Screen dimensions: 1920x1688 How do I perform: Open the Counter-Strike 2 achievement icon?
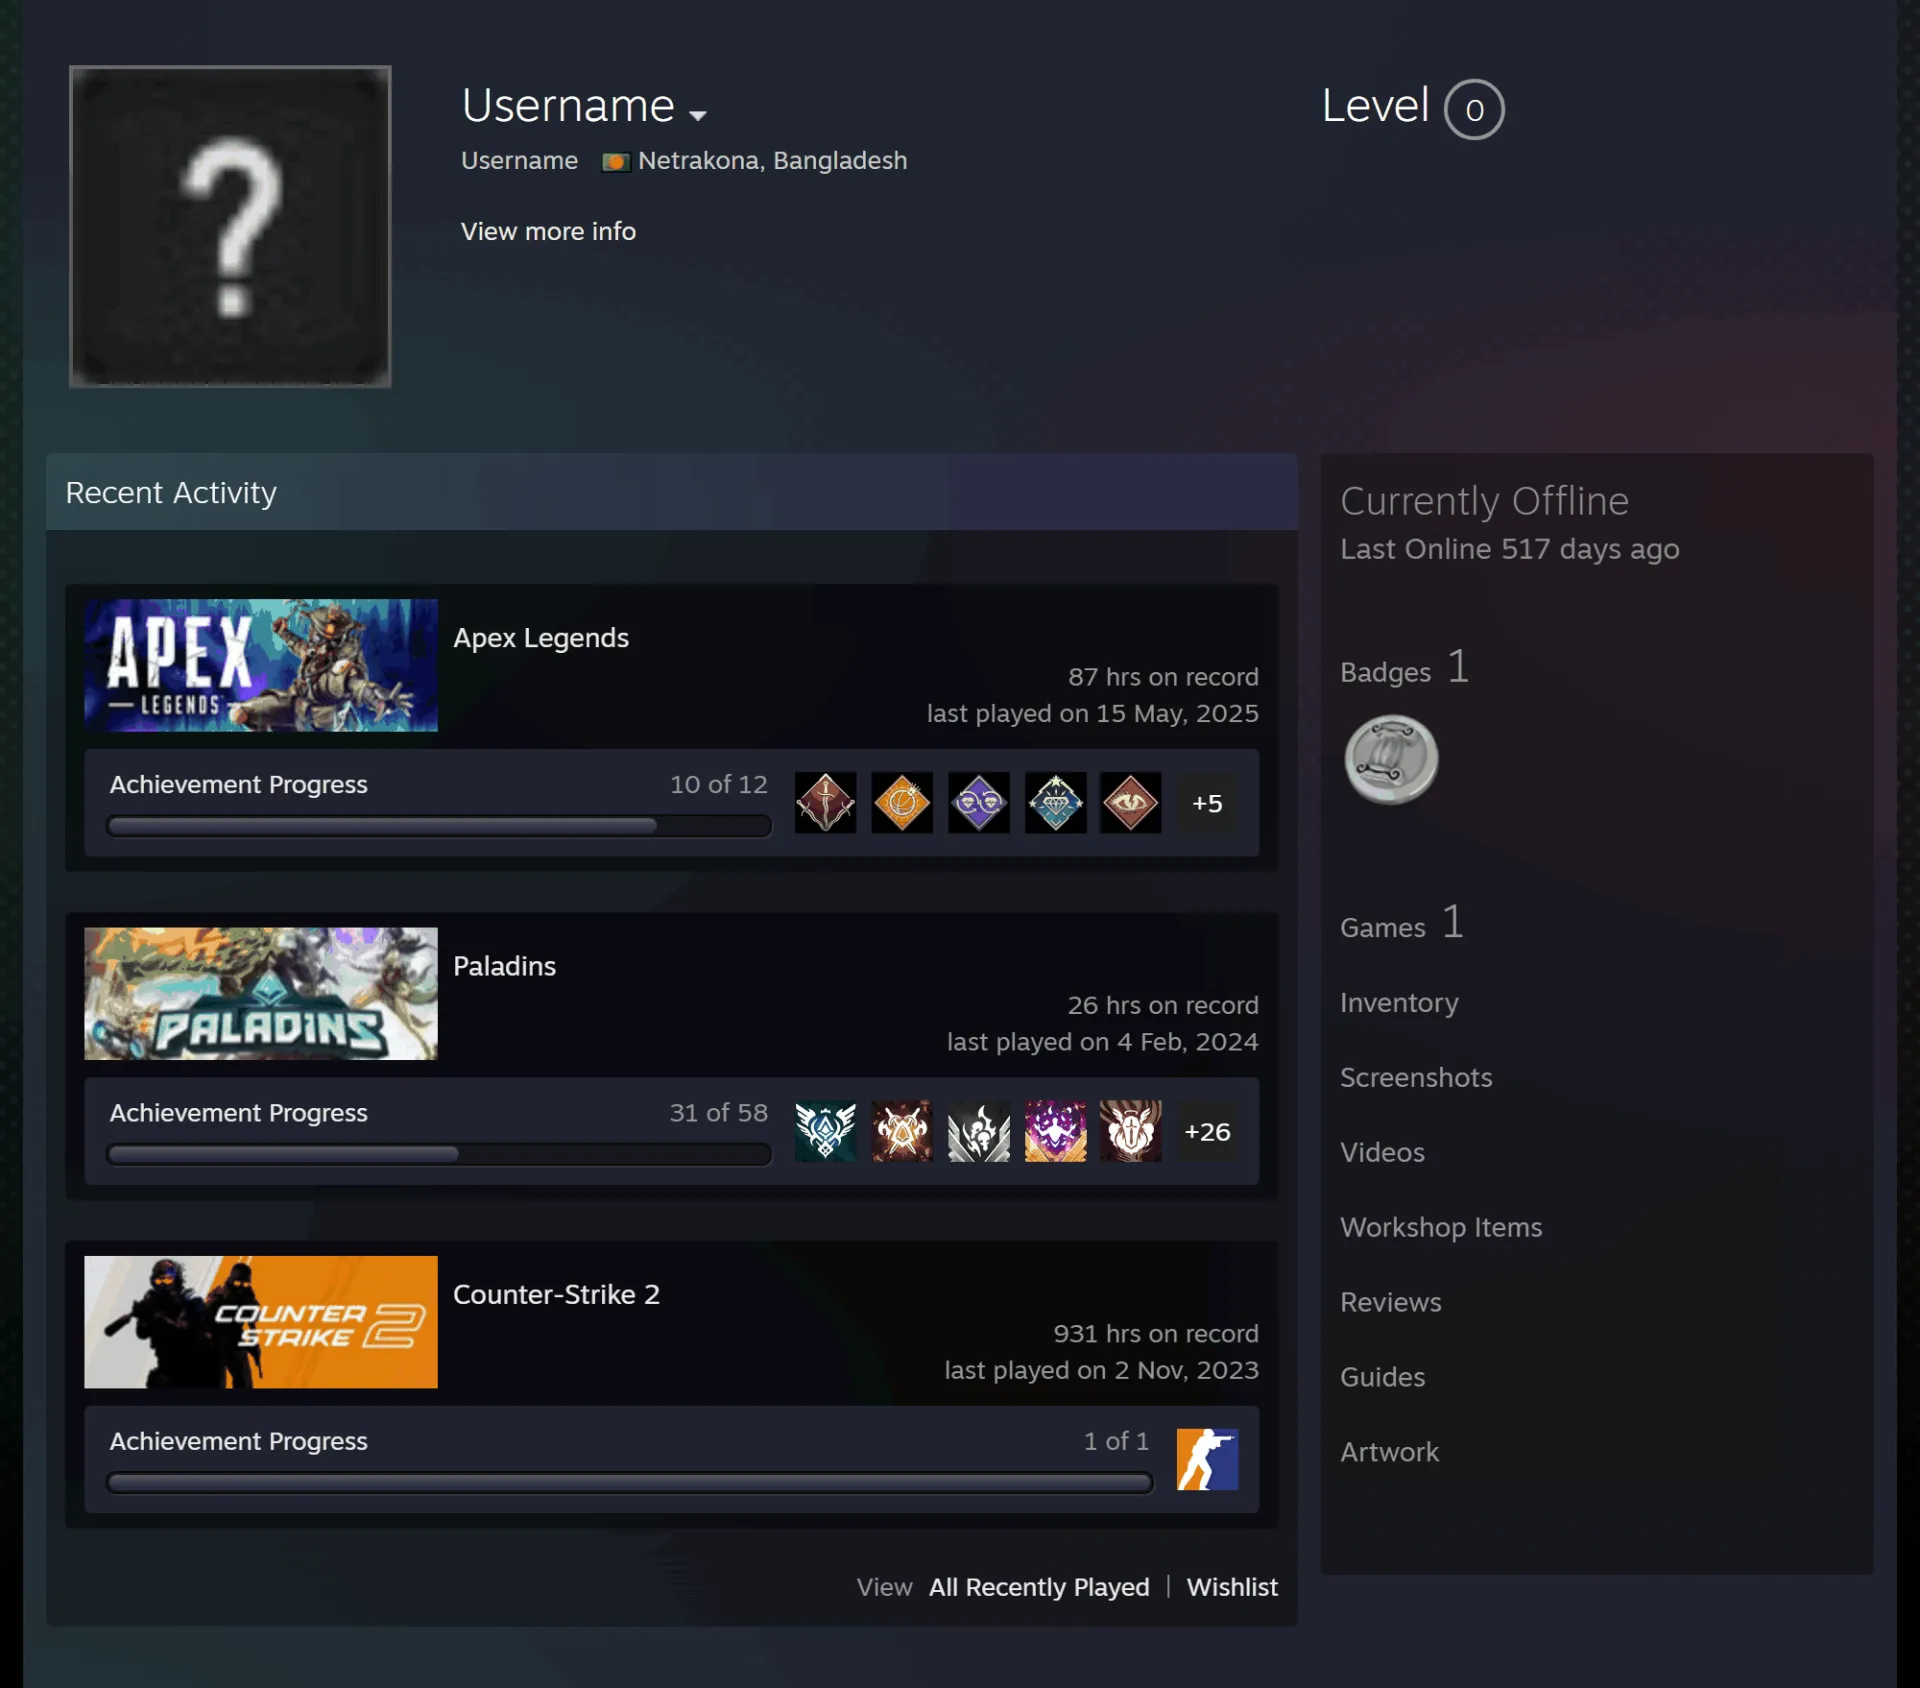(1207, 1459)
